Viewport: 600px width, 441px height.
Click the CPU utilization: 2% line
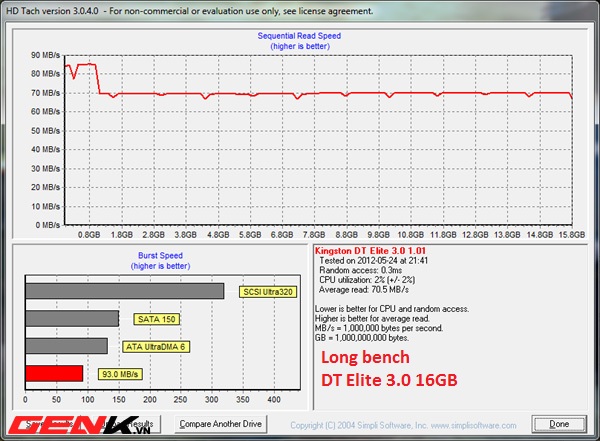pos(367,280)
